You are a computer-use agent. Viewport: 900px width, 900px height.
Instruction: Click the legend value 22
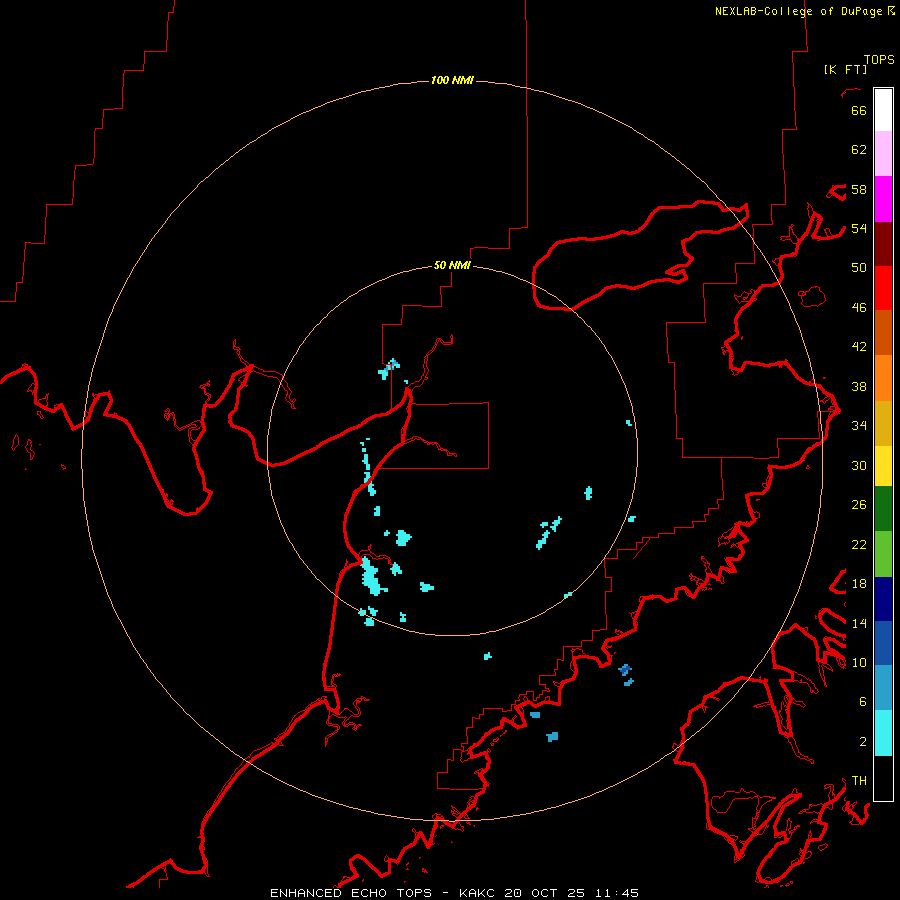coord(859,544)
